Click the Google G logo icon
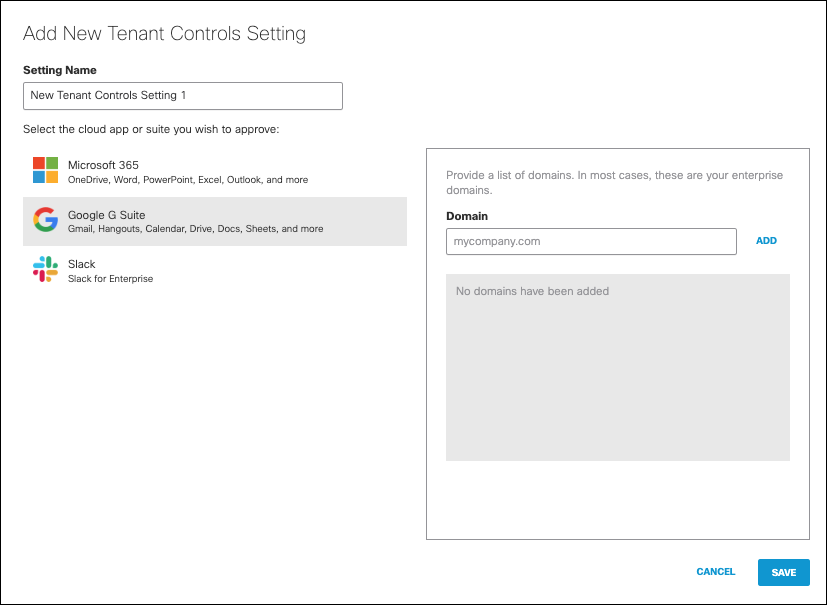 (x=45, y=219)
